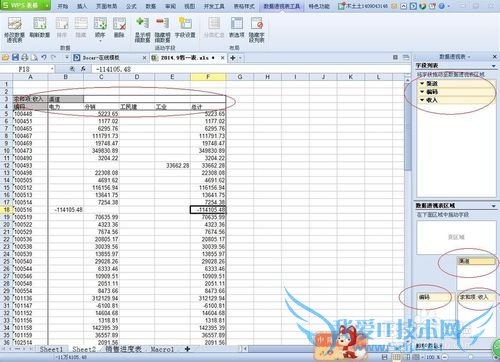Close the Docer online template tab
500x362 pixels.
tap(144, 58)
